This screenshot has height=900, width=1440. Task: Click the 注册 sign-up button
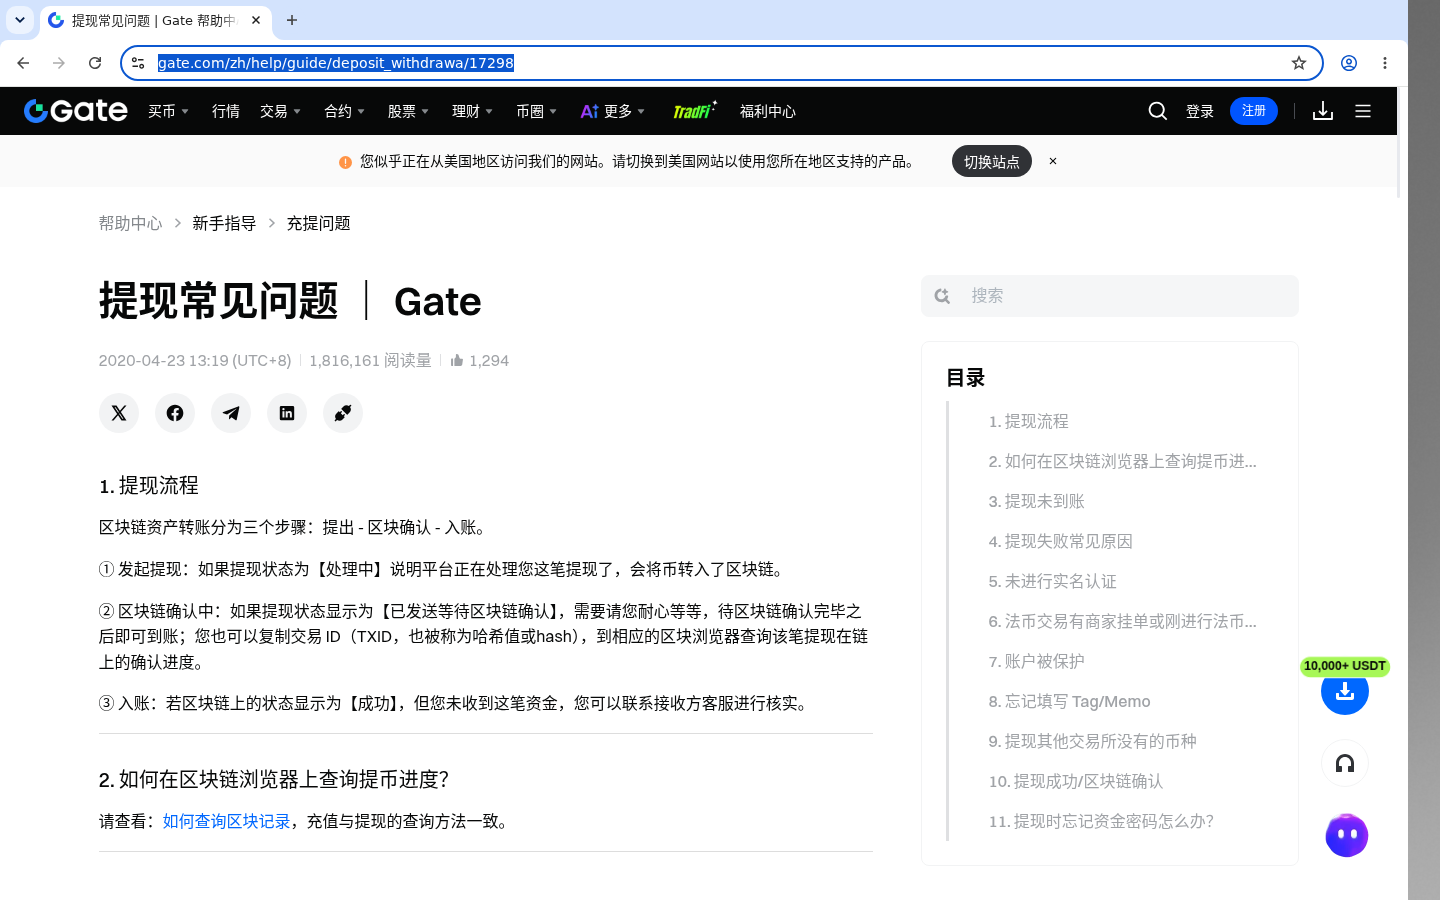(1254, 111)
